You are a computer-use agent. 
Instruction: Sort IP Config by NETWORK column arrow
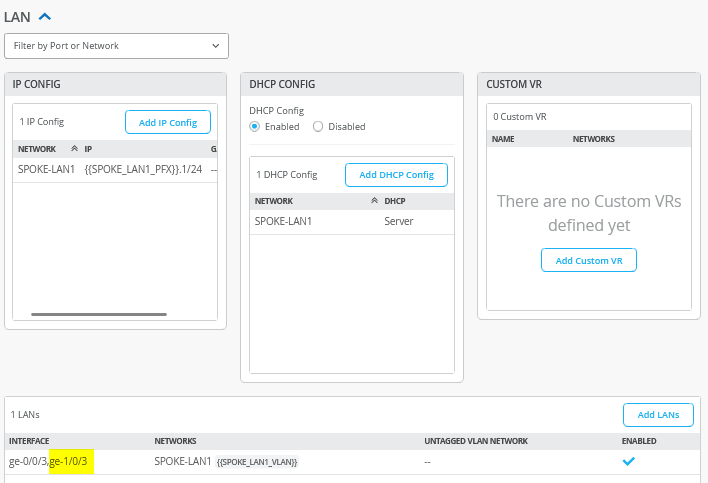click(75, 149)
